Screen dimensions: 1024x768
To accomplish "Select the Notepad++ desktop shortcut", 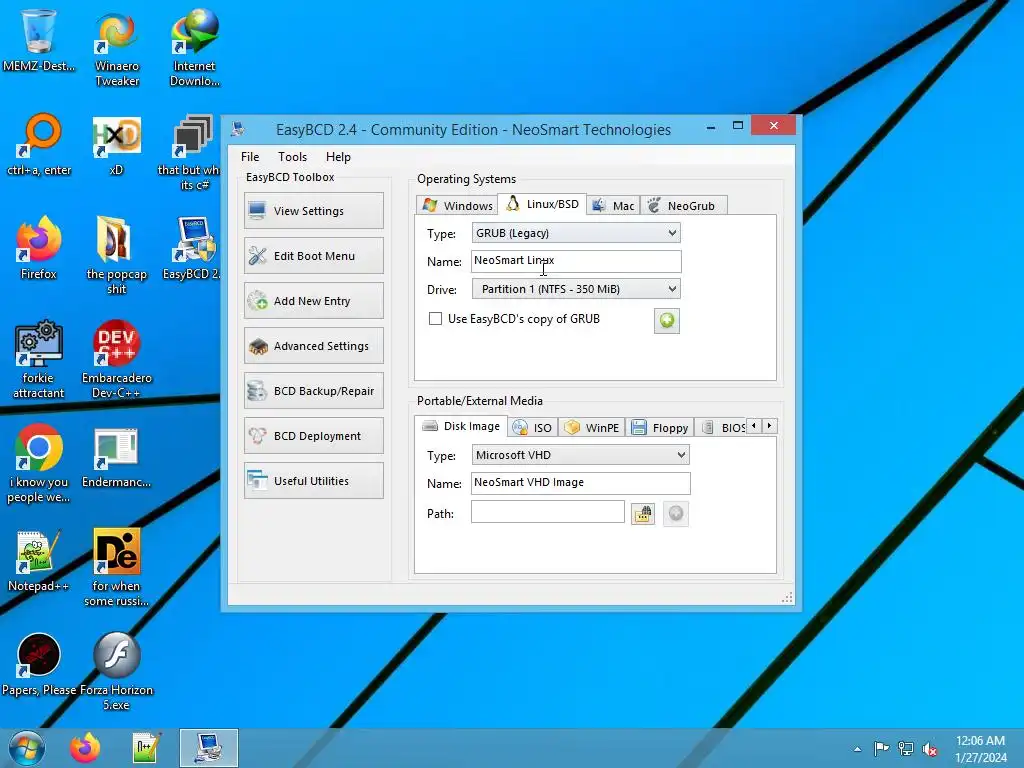I will click(39, 561).
